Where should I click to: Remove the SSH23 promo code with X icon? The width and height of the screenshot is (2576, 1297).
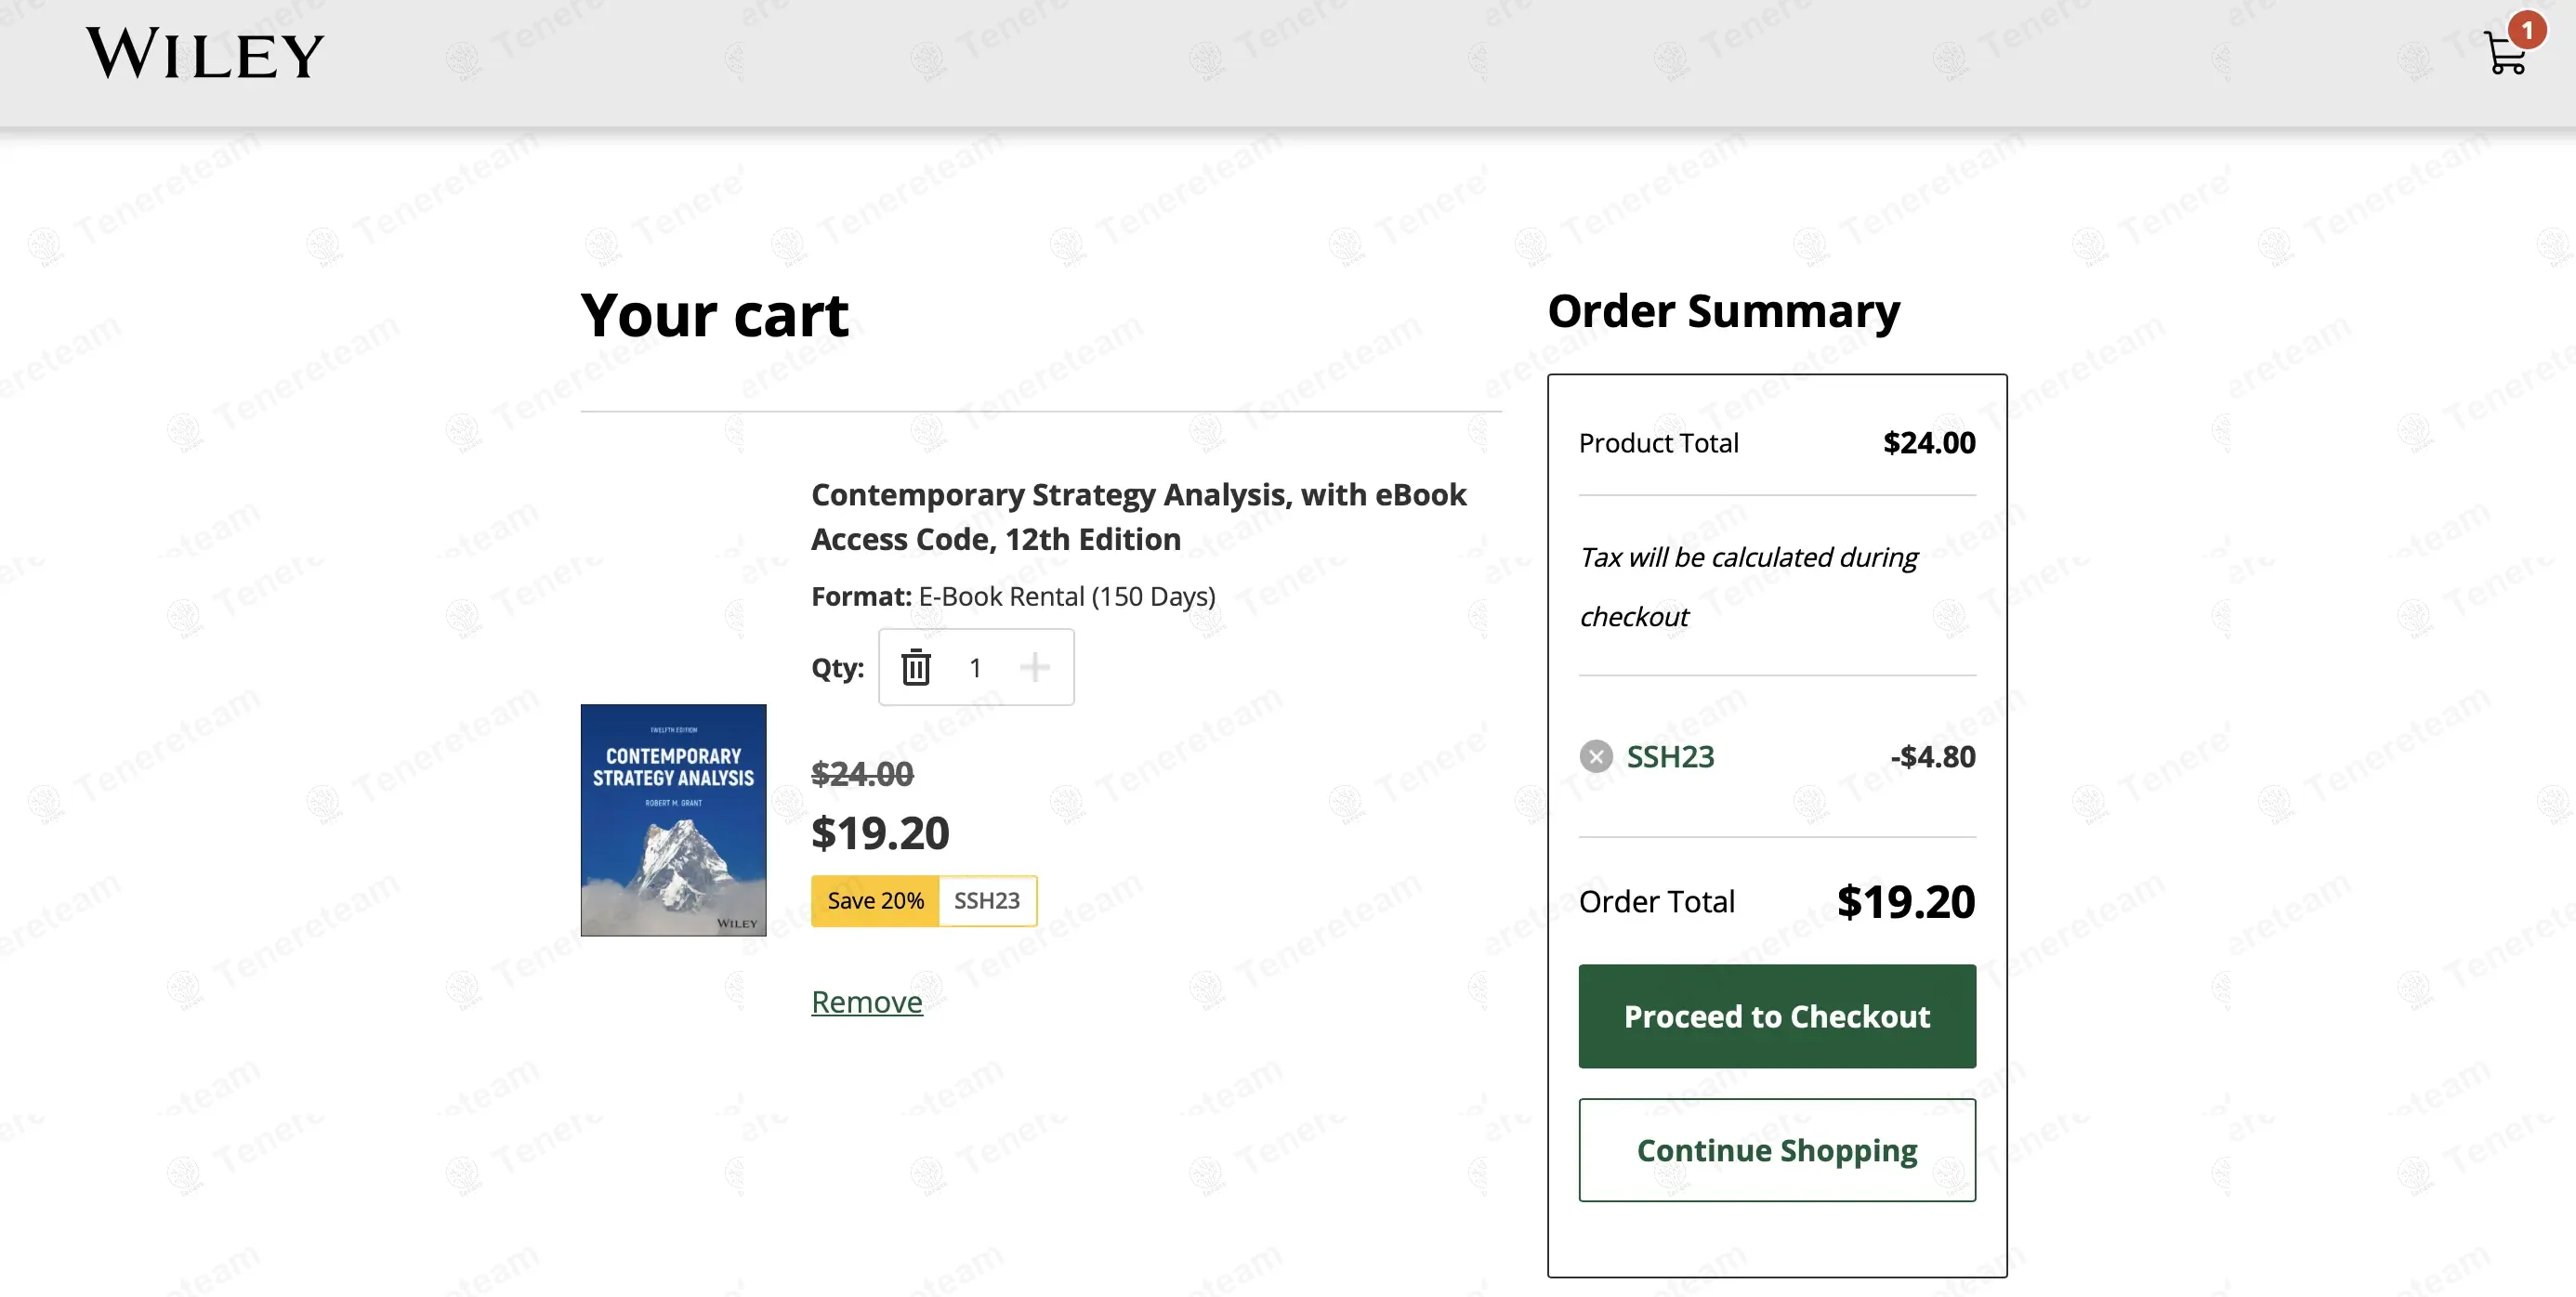pos(1596,757)
